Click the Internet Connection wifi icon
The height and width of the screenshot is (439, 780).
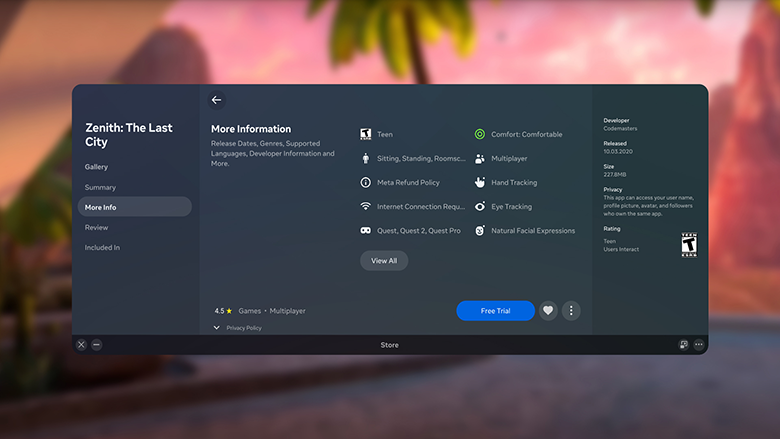366,206
